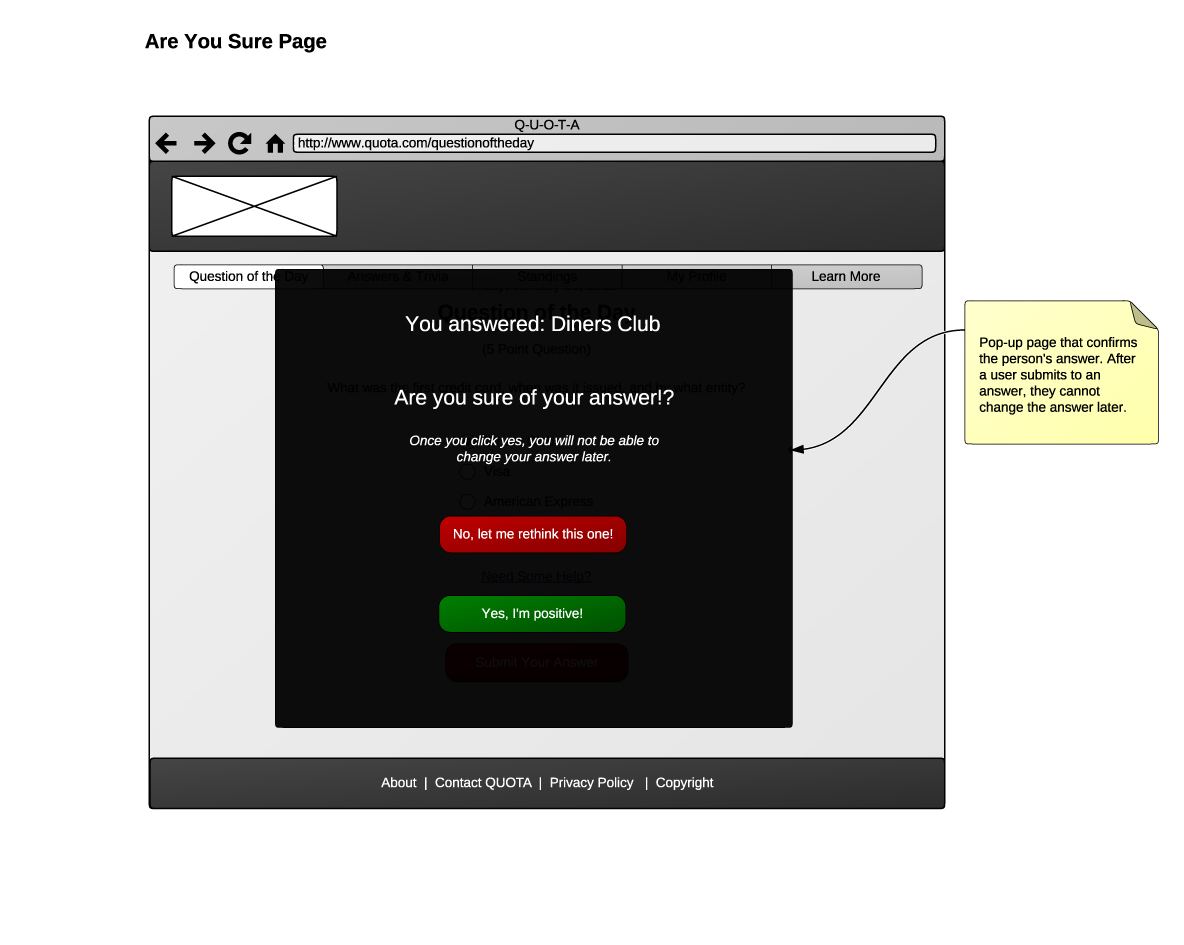Screen dimensions: 1184x945
Task: Open the Privacy Policy footer link
Action: pos(591,783)
